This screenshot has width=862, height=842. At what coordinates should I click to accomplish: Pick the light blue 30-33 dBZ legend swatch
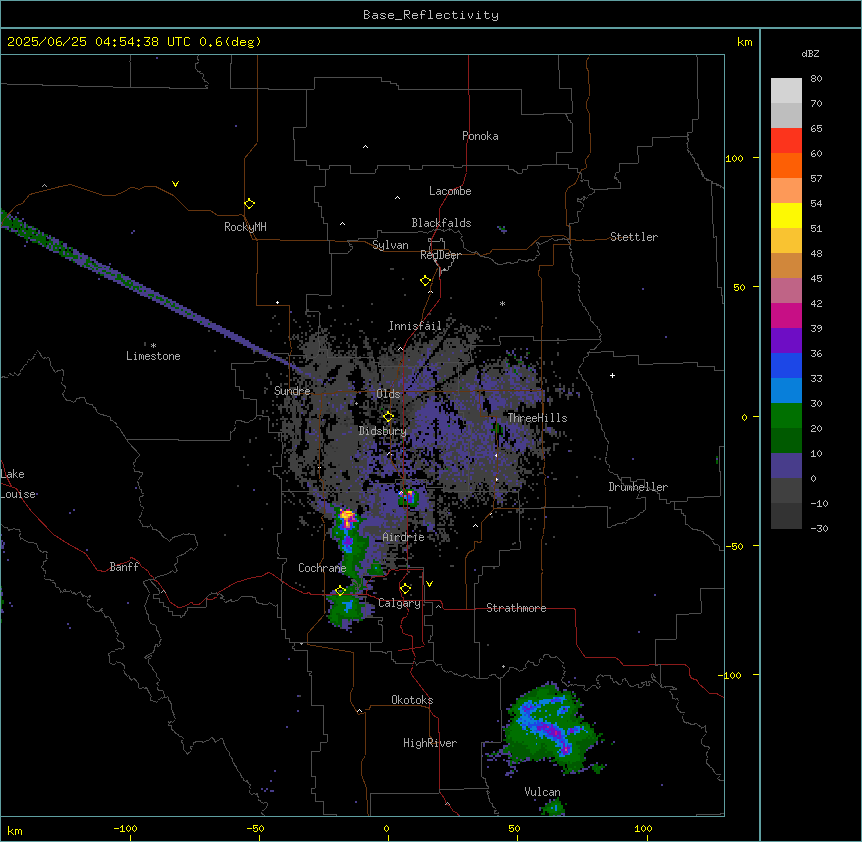pyautogui.click(x=786, y=390)
